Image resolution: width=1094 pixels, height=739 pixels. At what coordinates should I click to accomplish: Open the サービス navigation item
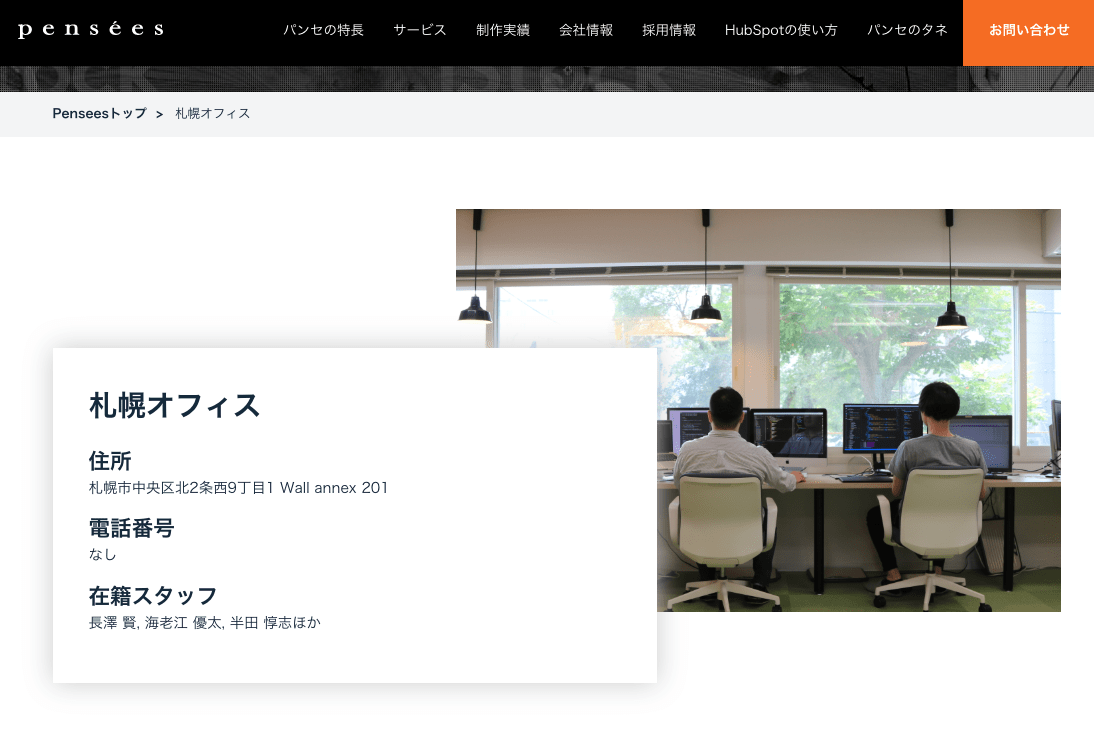click(x=420, y=30)
